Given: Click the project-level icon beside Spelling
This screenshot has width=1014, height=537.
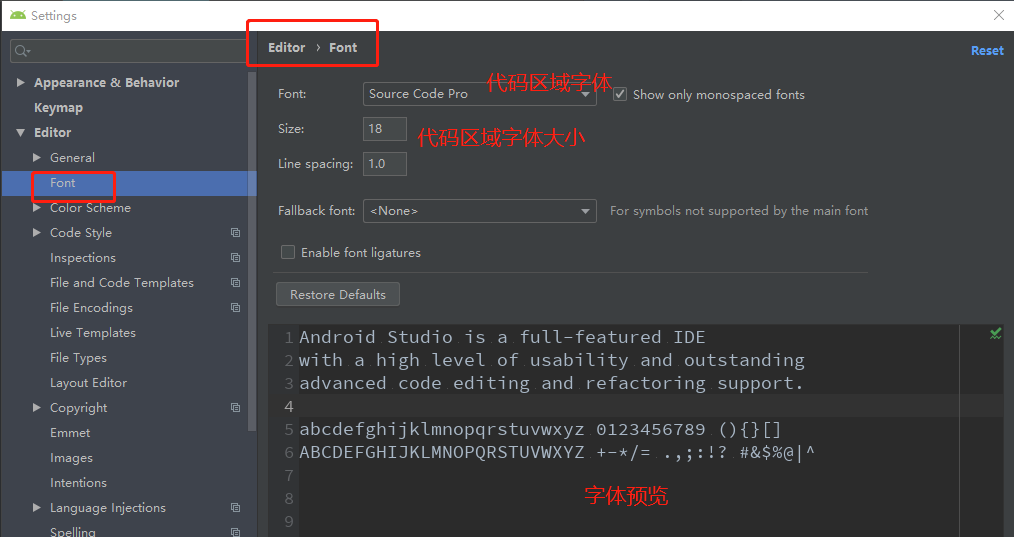Looking at the screenshot, I should [235, 532].
